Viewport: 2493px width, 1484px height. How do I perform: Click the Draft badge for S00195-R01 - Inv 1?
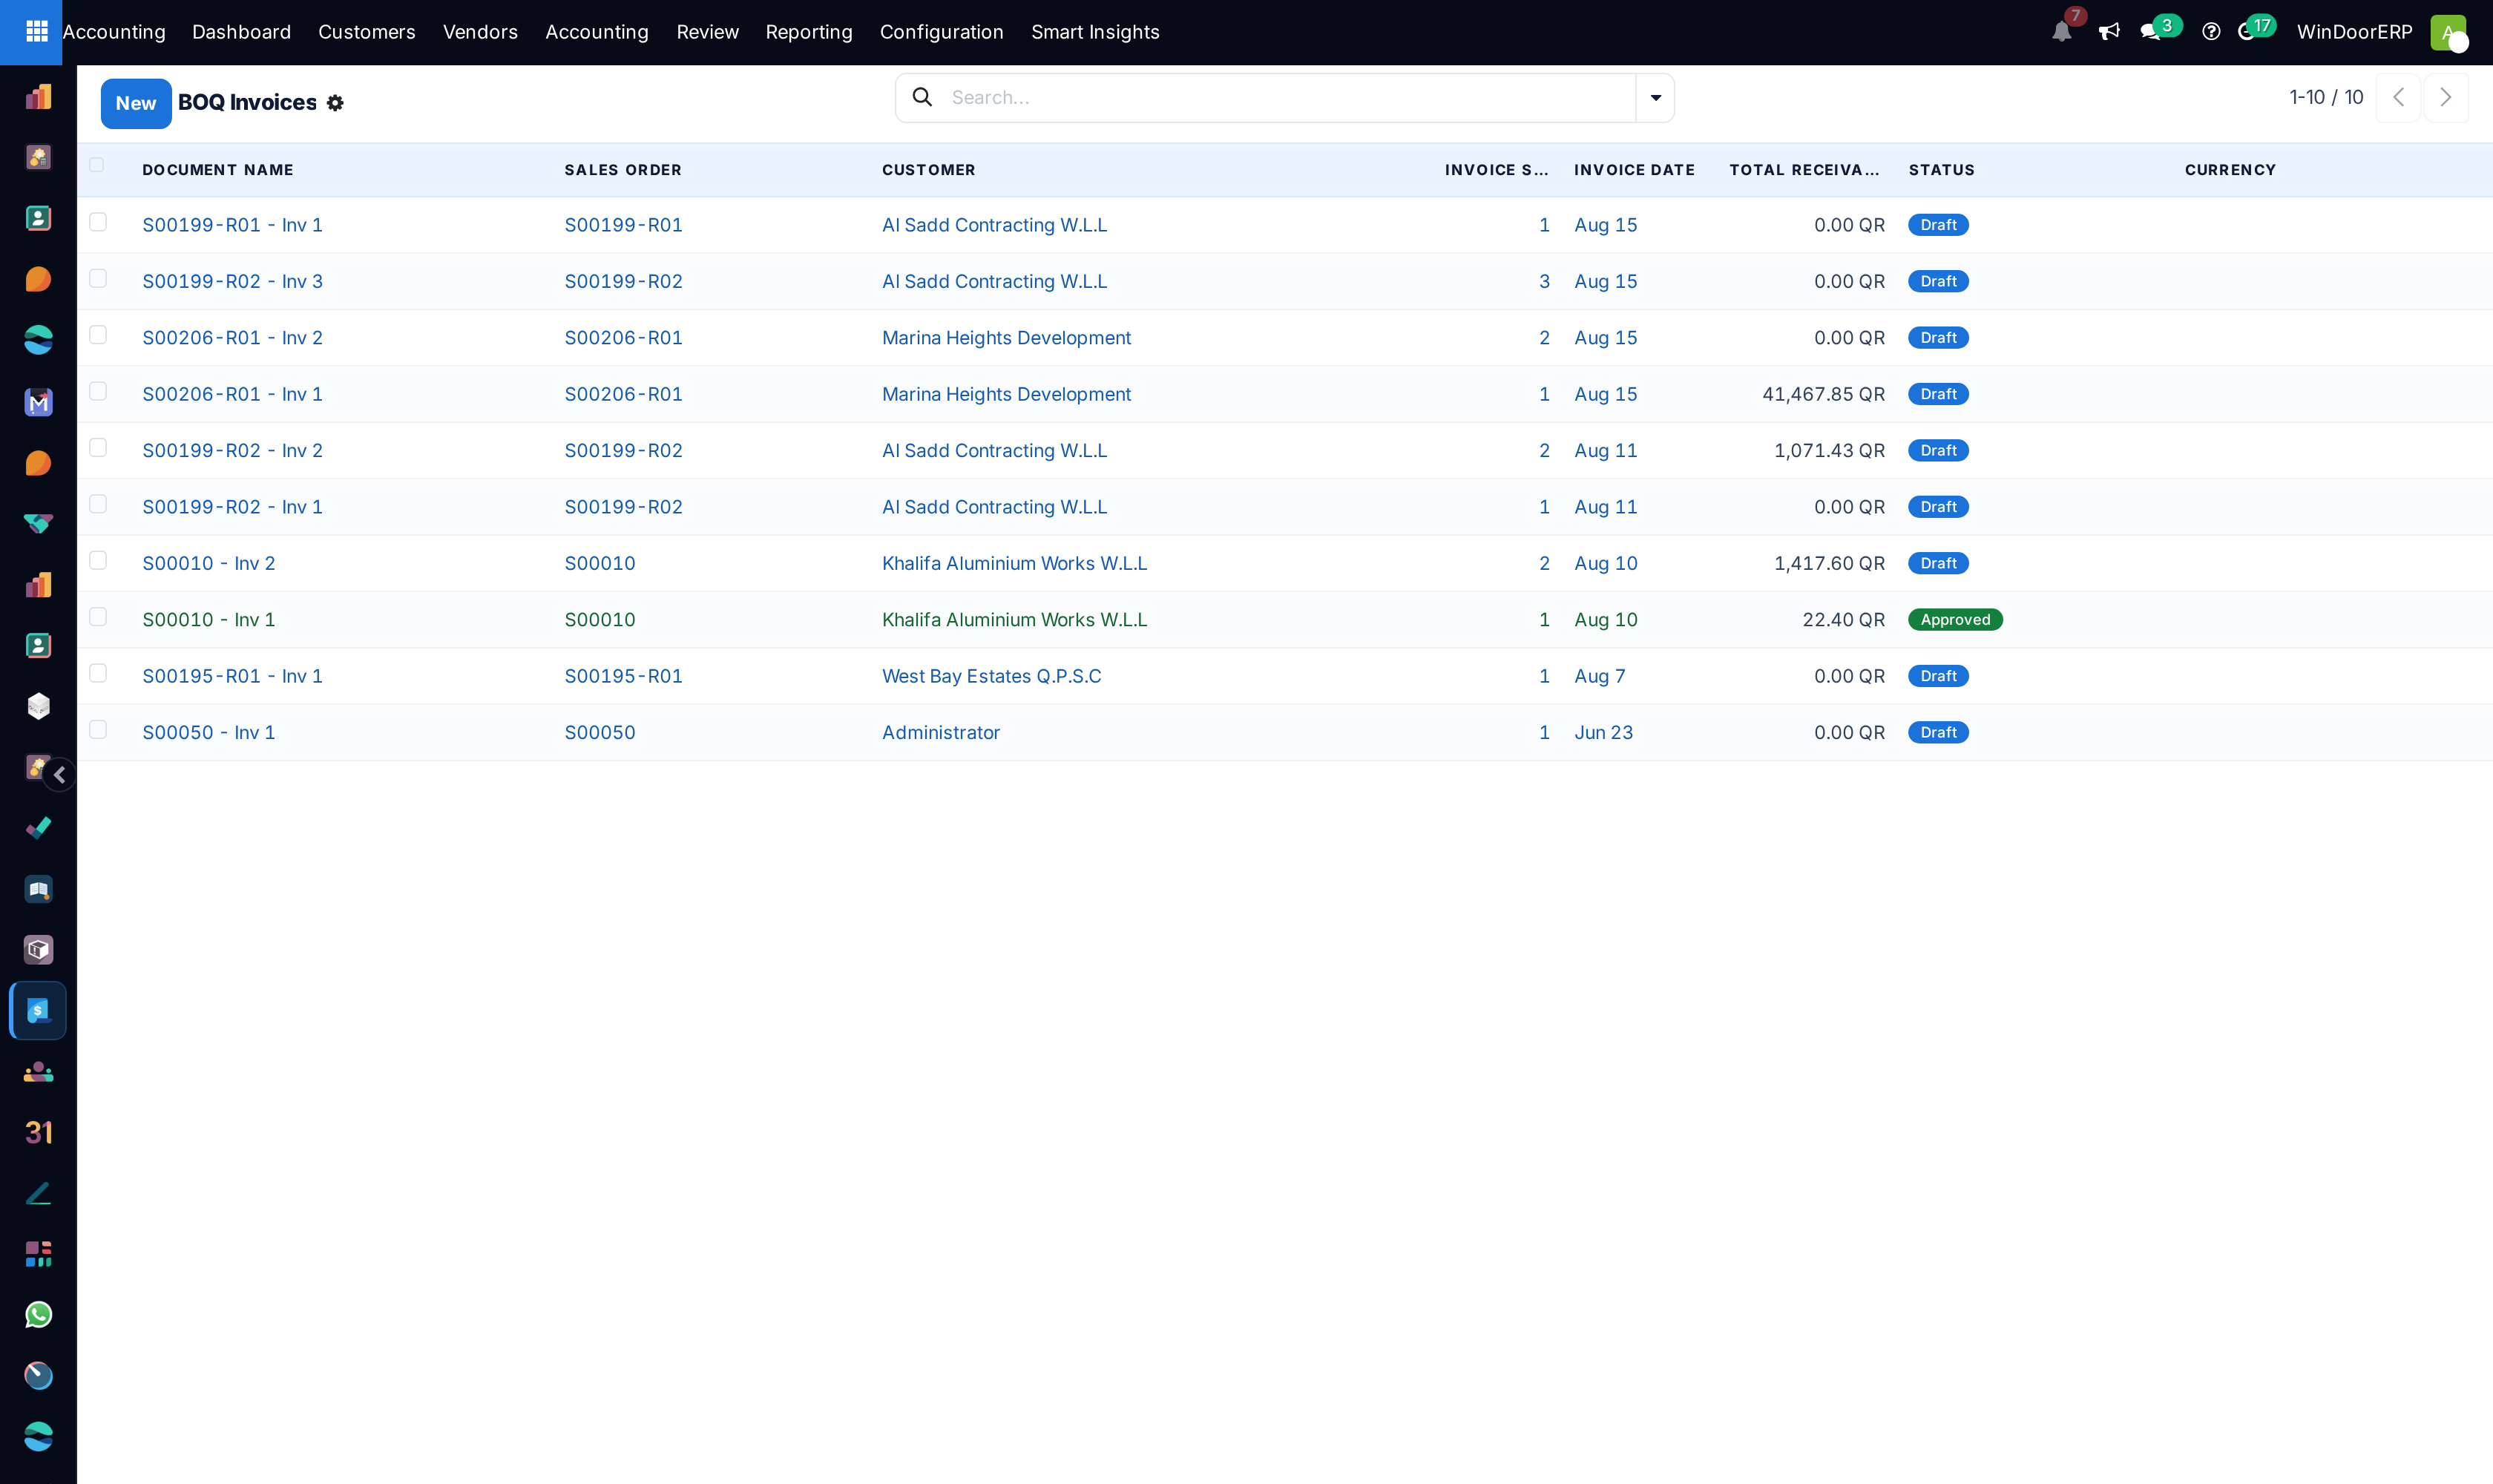1938,676
